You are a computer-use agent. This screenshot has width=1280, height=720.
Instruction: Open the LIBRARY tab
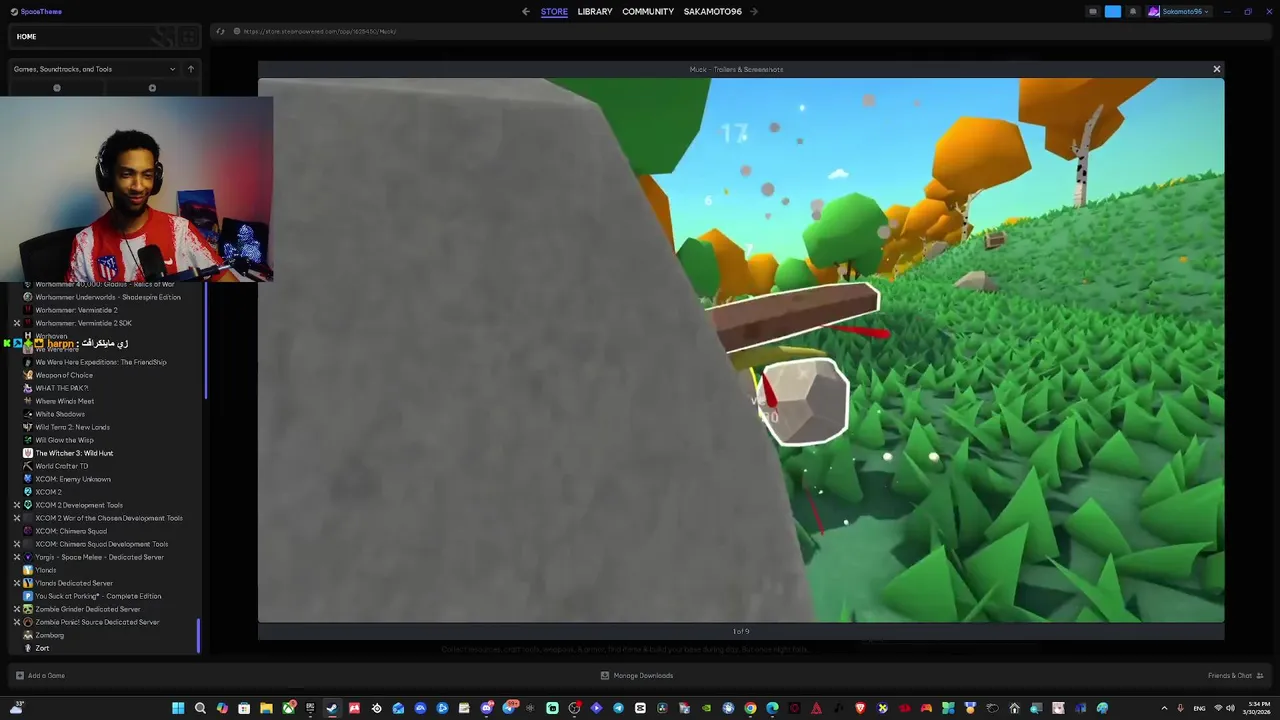(x=595, y=12)
